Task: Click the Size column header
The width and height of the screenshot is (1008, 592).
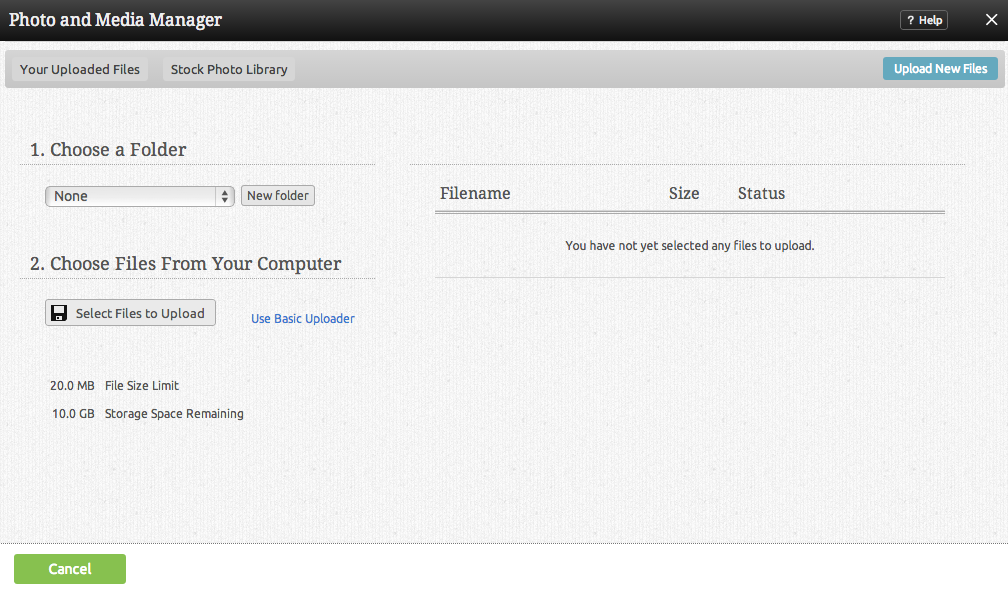Action: [x=684, y=193]
